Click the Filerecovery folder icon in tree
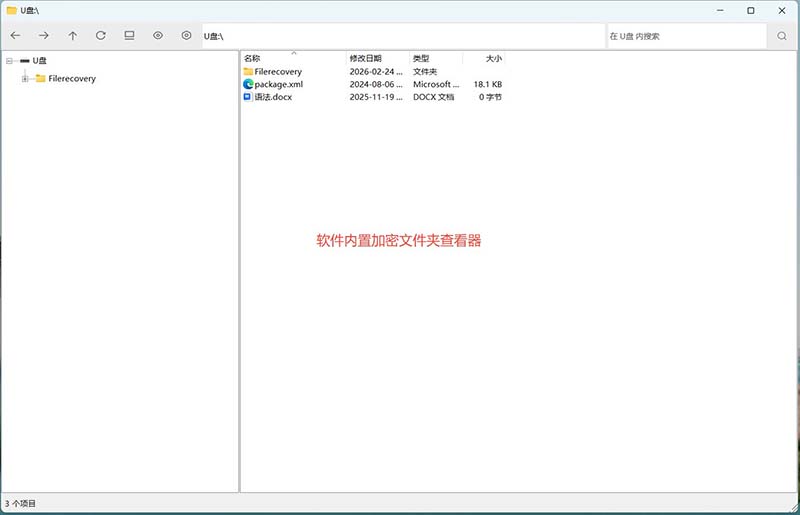This screenshot has height=515, width=800. click(41, 79)
